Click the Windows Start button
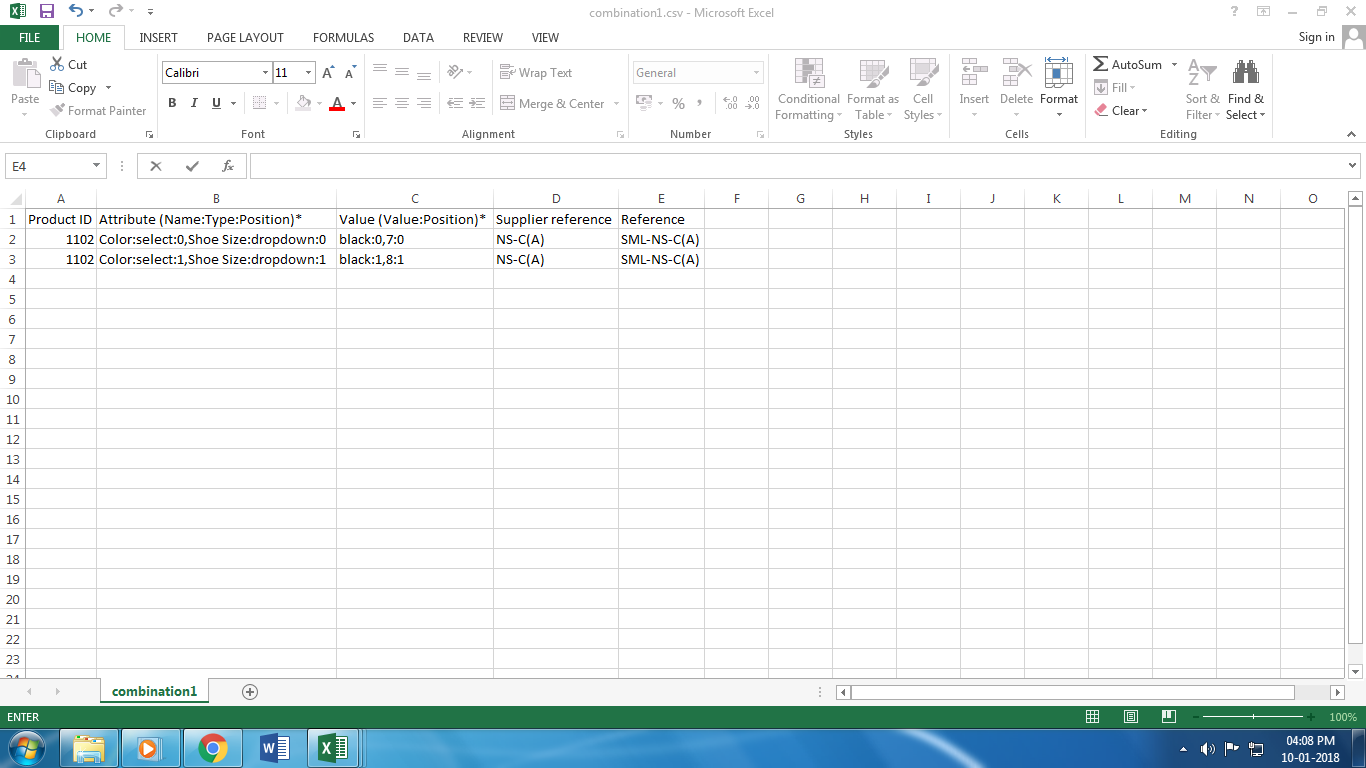 pos(26,747)
